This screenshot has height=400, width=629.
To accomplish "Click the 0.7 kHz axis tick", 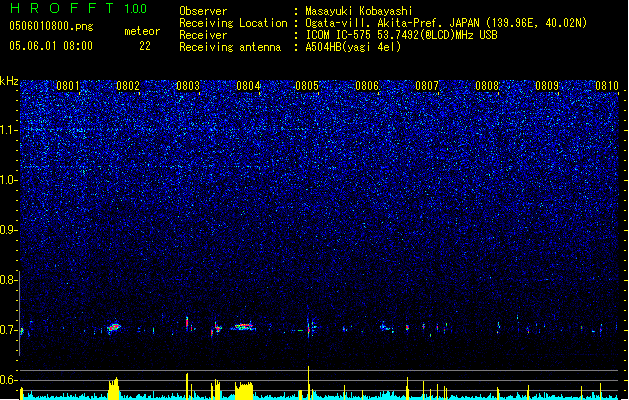I will (x=9, y=330).
